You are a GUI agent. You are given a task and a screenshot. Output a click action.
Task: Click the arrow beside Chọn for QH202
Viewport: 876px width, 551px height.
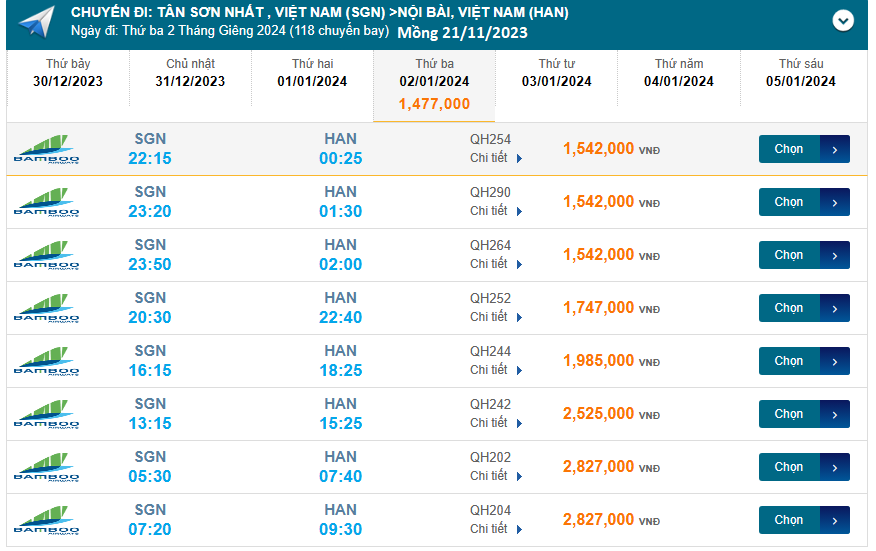(835, 467)
